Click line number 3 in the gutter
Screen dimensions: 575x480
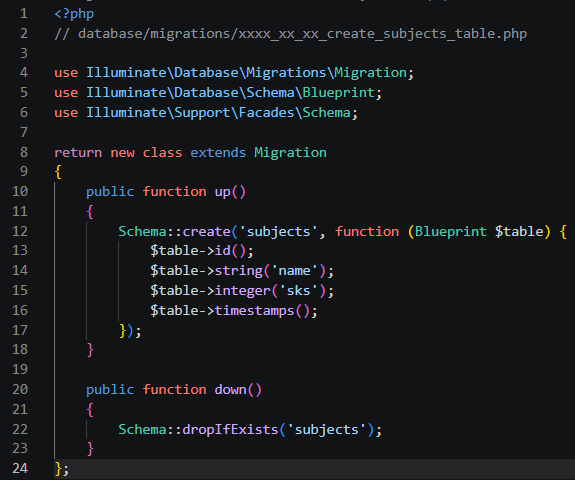pos(24,53)
